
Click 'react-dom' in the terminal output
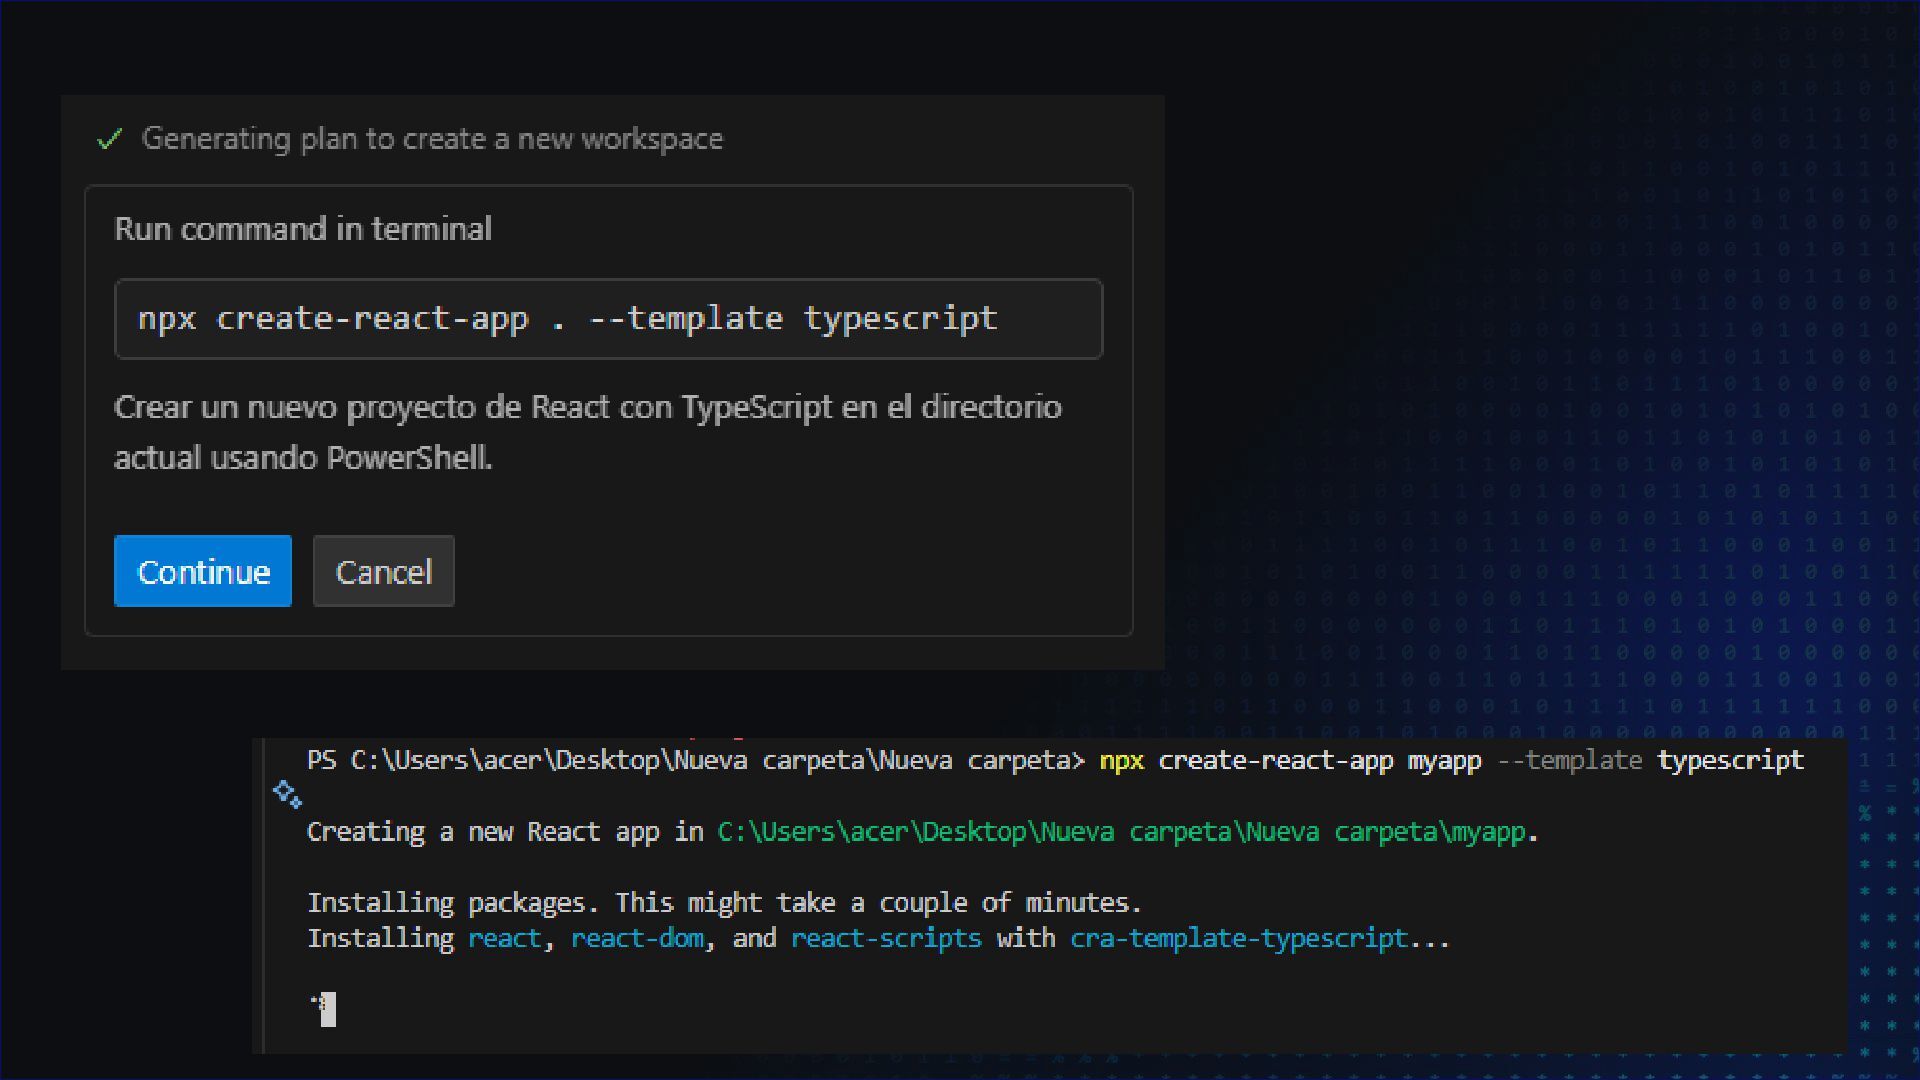tap(637, 939)
